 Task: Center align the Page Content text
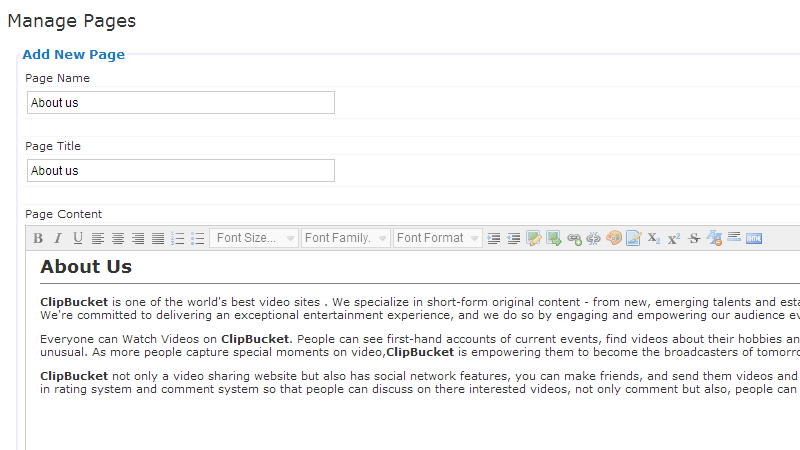[x=118, y=238]
